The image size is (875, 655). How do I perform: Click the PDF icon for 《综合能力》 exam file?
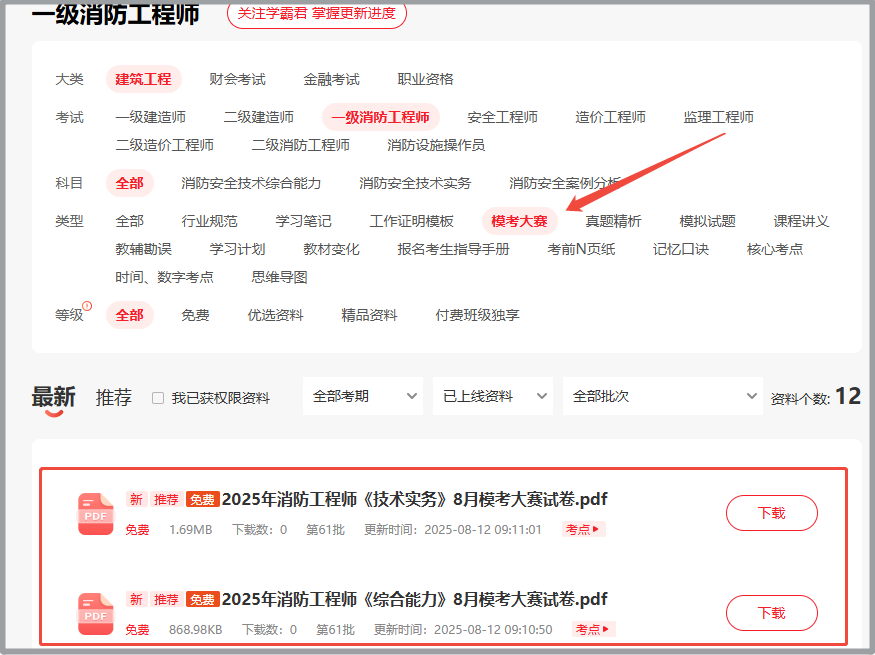coord(96,614)
